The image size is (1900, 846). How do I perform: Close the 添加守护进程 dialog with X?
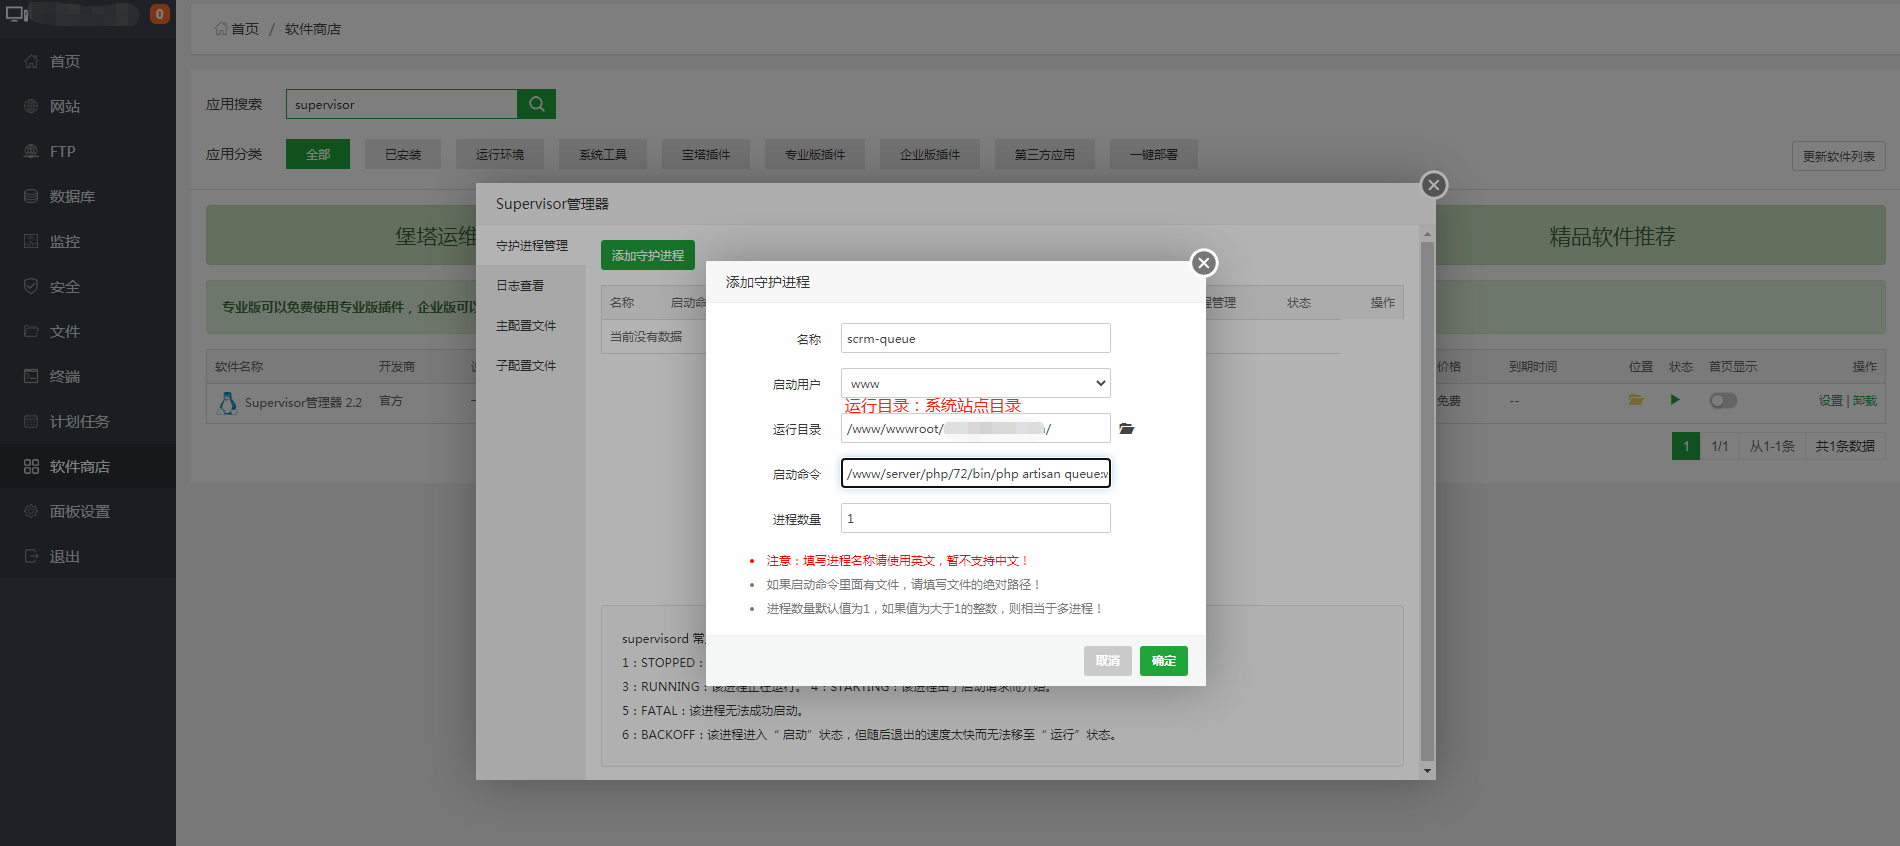[x=1204, y=263]
